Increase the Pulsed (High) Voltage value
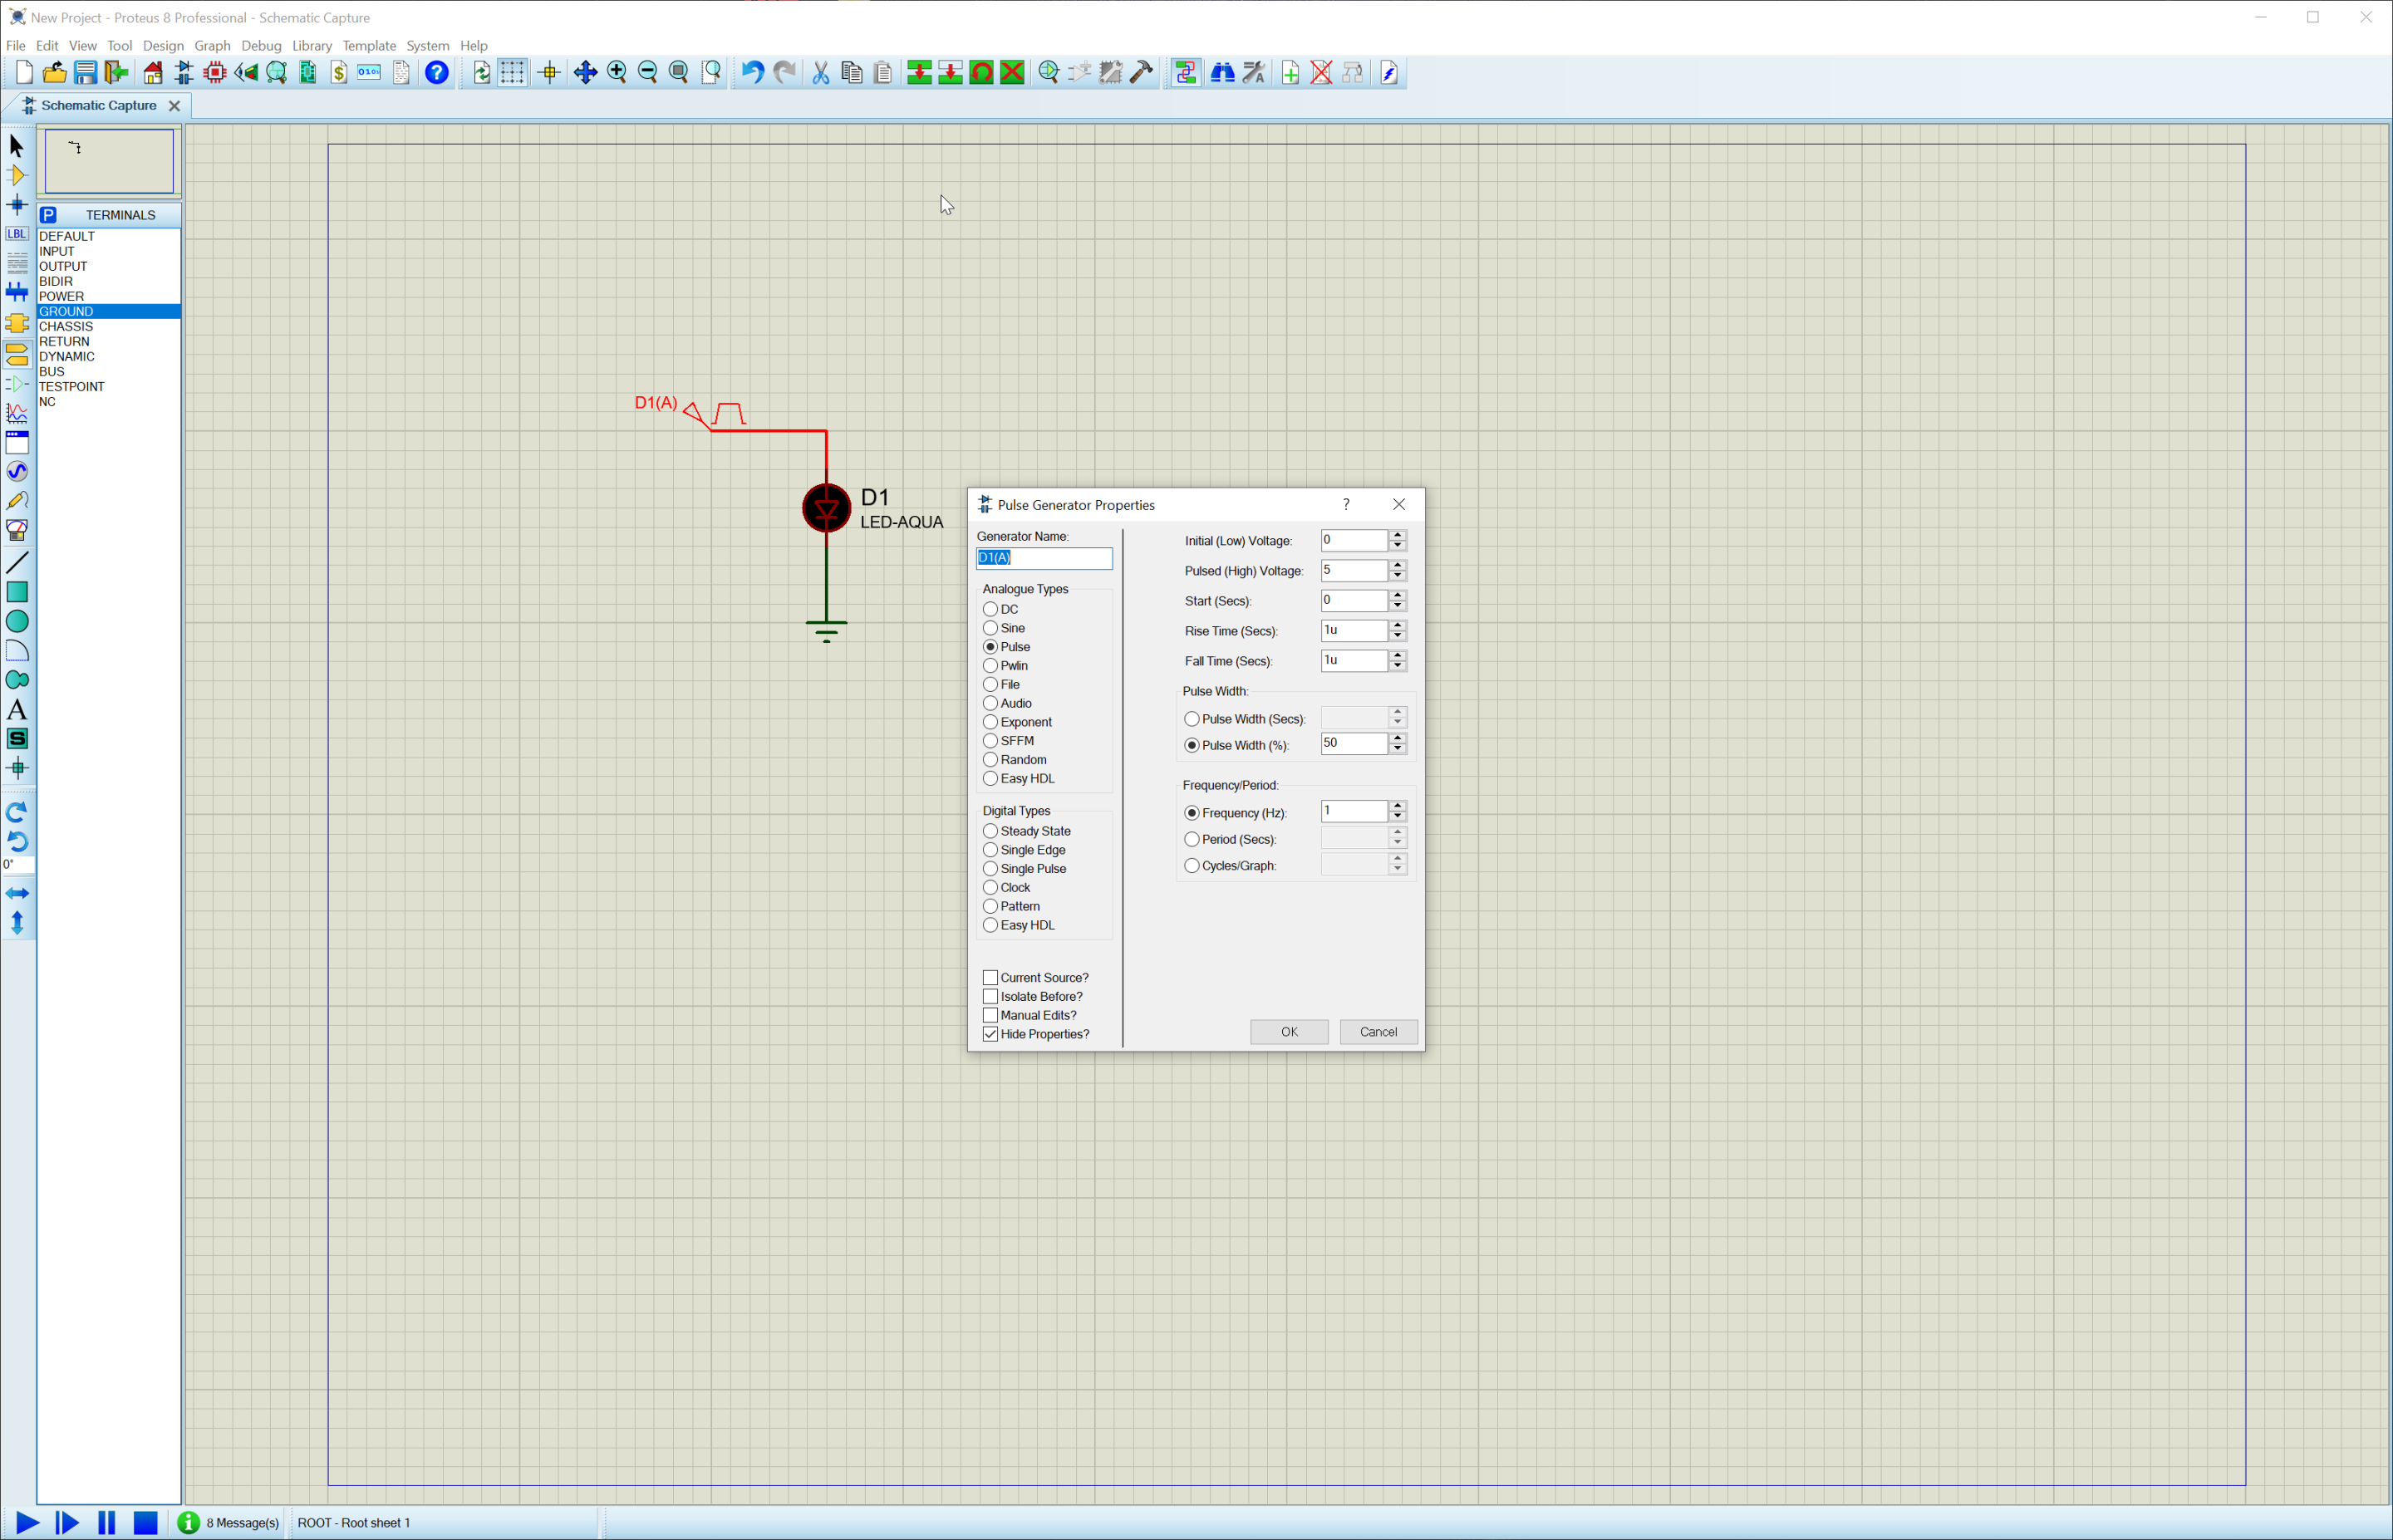Screen dimensions: 2393x1540 point(1397,565)
